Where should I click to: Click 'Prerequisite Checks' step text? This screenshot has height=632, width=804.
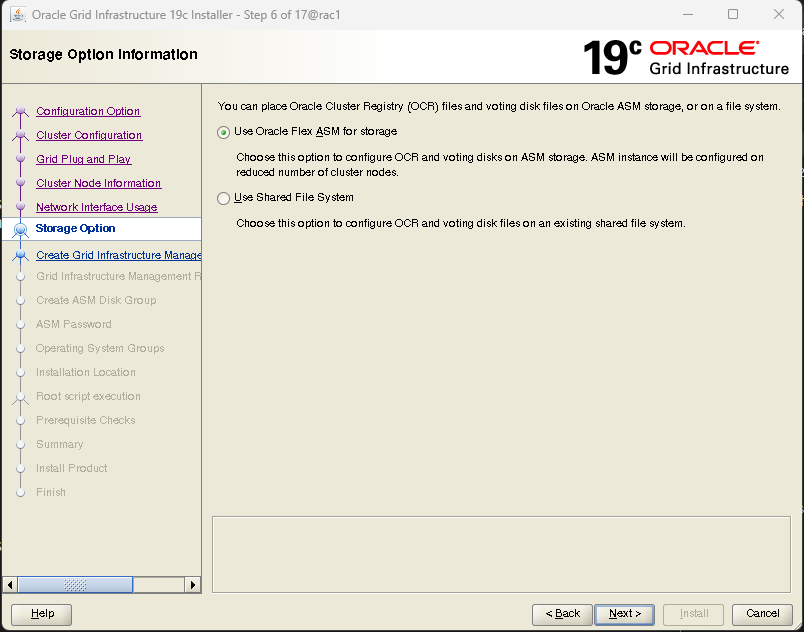(x=86, y=420)
